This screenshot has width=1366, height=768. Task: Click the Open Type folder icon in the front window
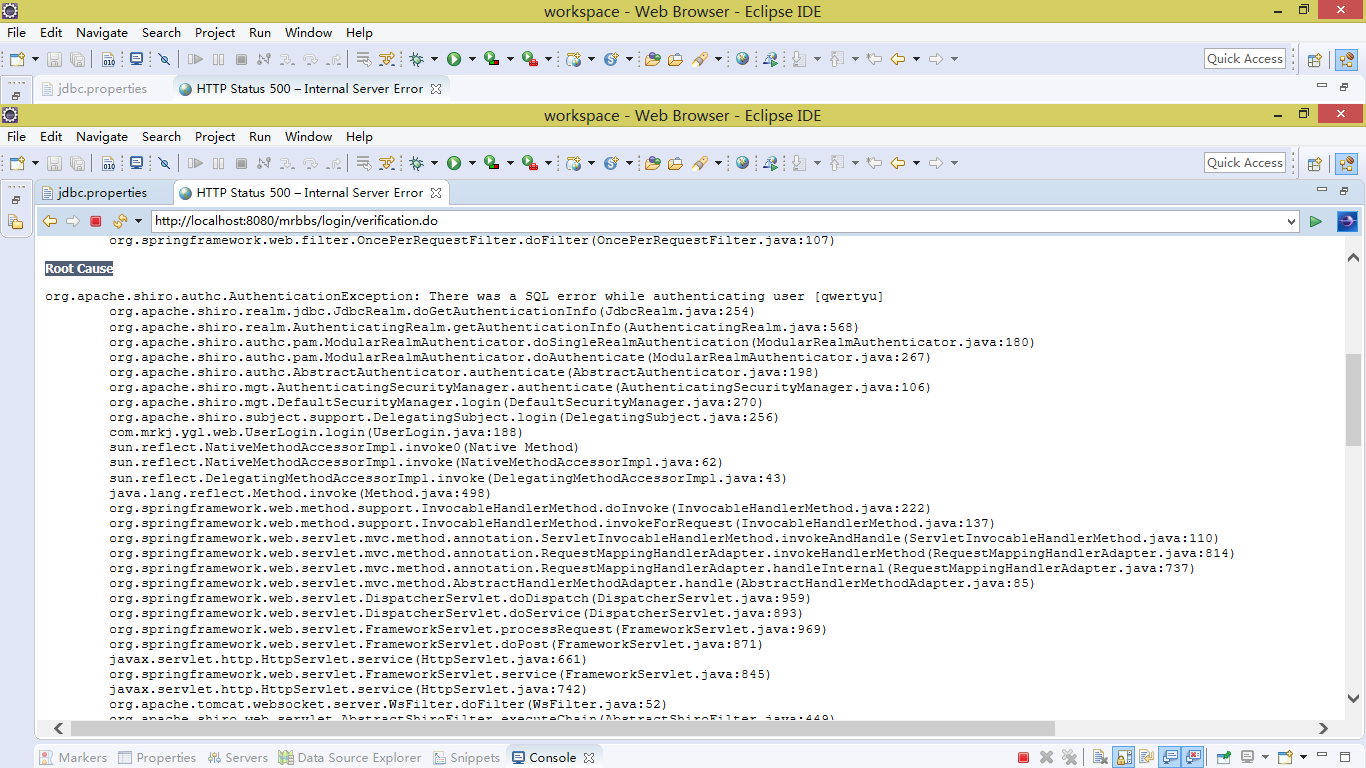tap(652, 163)
